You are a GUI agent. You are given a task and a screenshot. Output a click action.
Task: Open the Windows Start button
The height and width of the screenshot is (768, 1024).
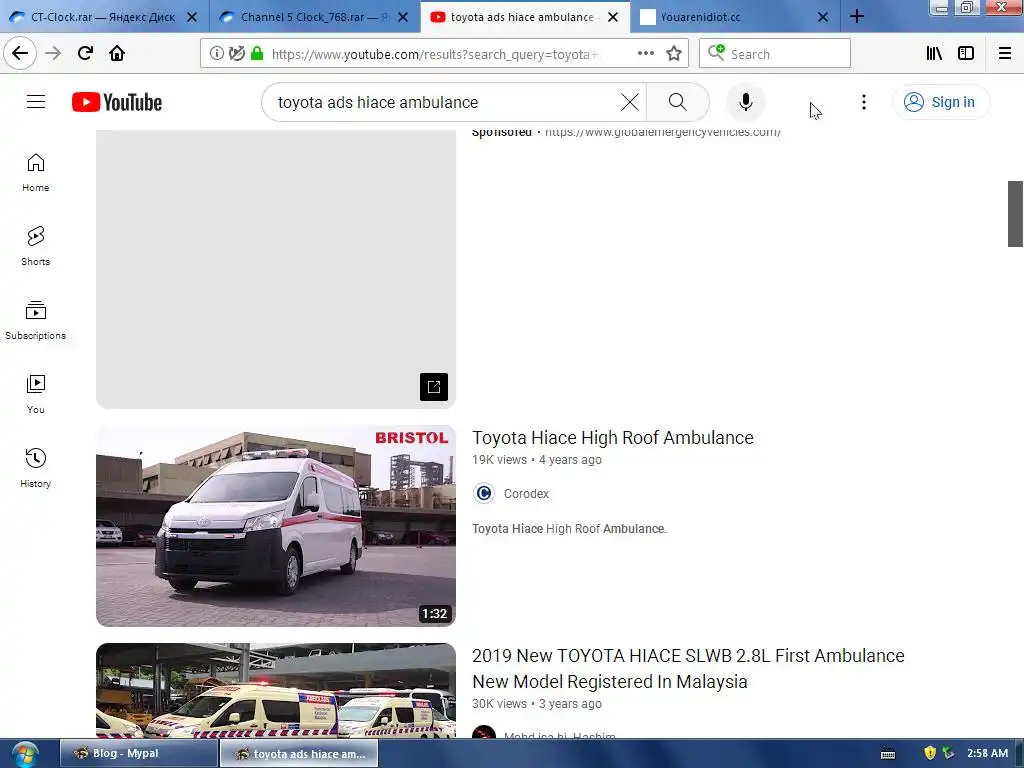25,754
